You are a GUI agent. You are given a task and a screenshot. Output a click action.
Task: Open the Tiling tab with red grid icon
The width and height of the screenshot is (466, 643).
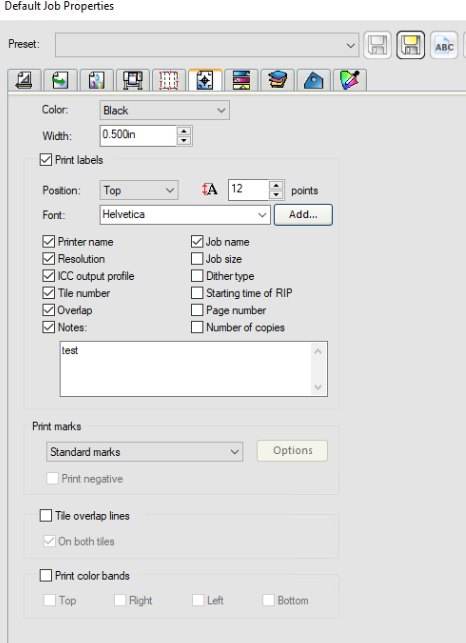[x=169, y=80]
